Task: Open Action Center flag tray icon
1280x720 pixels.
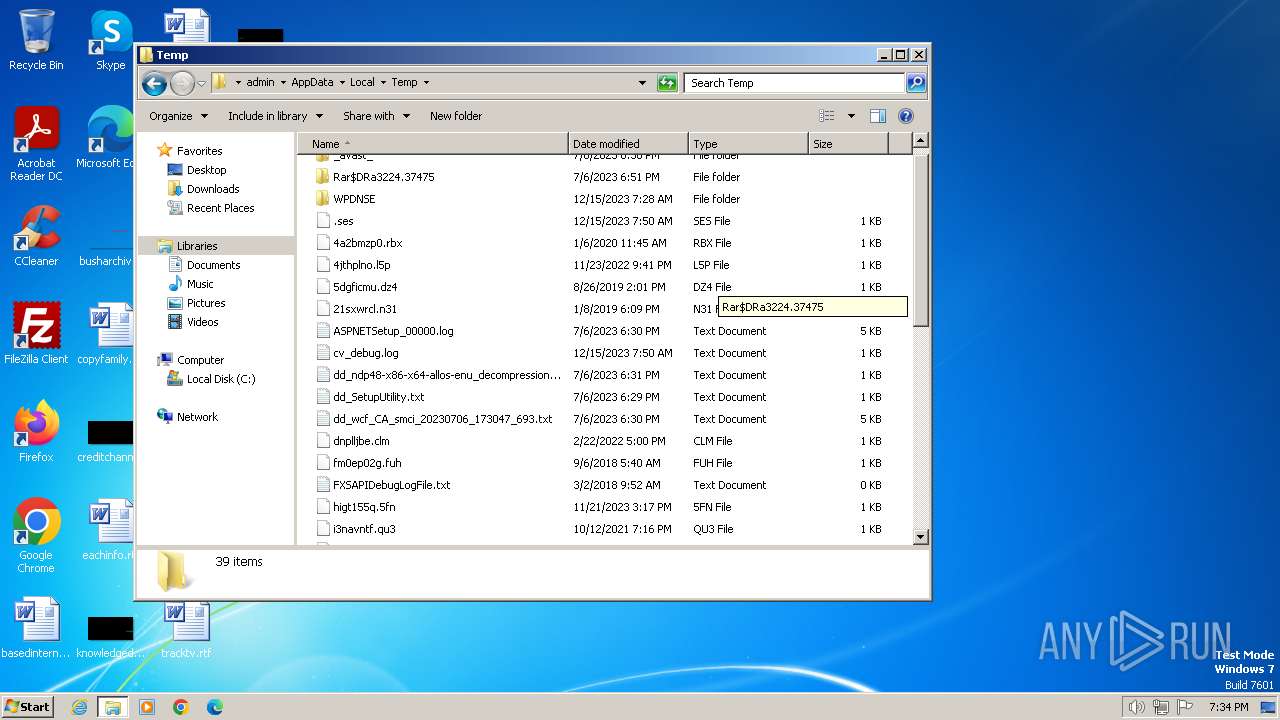Action: (1185, 707)
